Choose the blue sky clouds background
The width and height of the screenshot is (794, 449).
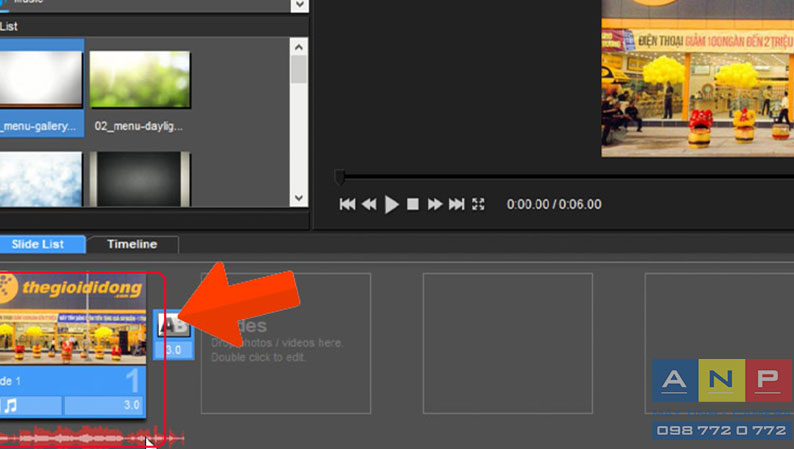(41, 179)
